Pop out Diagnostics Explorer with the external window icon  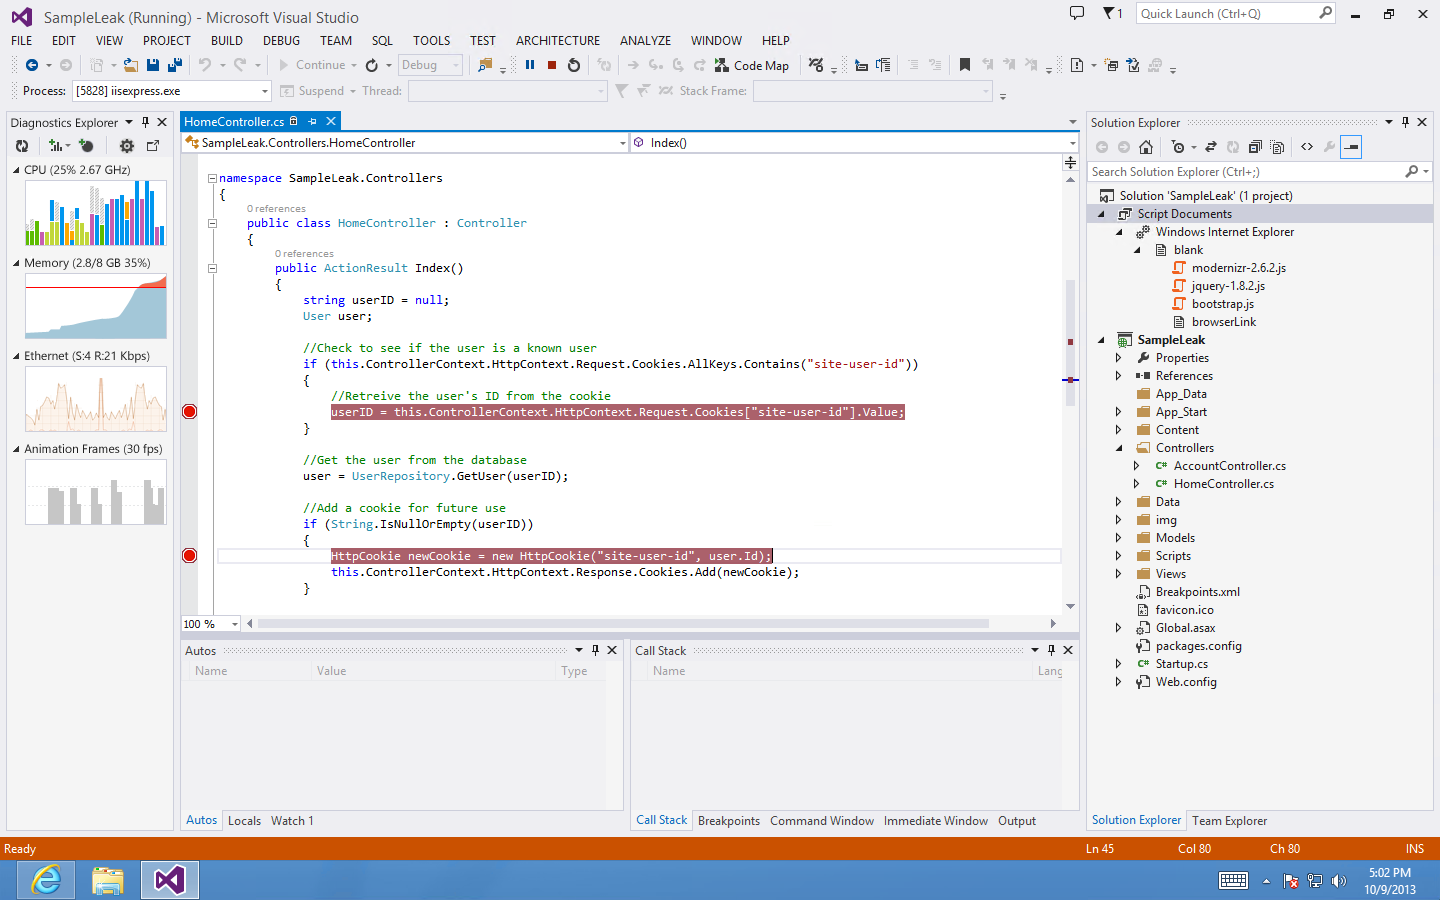coord(153,146)
